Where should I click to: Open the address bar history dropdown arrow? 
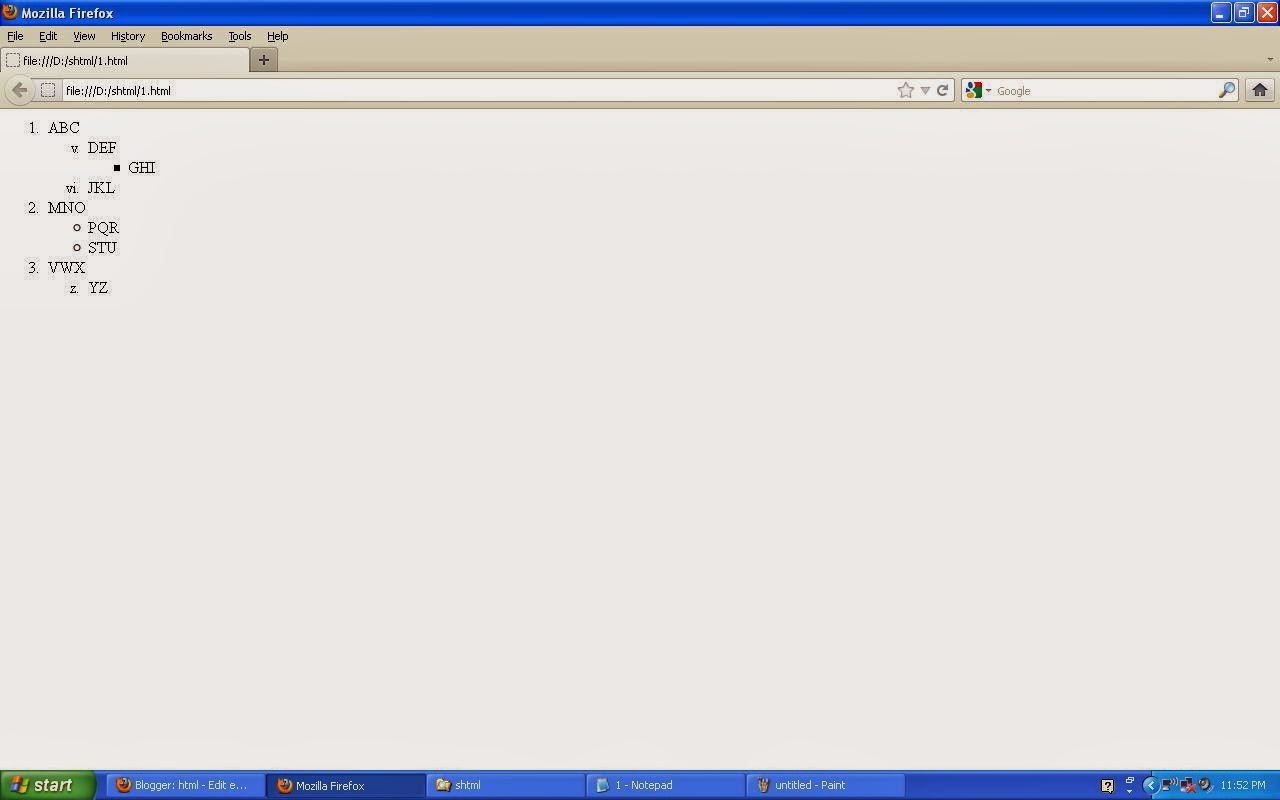click(925, 90)
